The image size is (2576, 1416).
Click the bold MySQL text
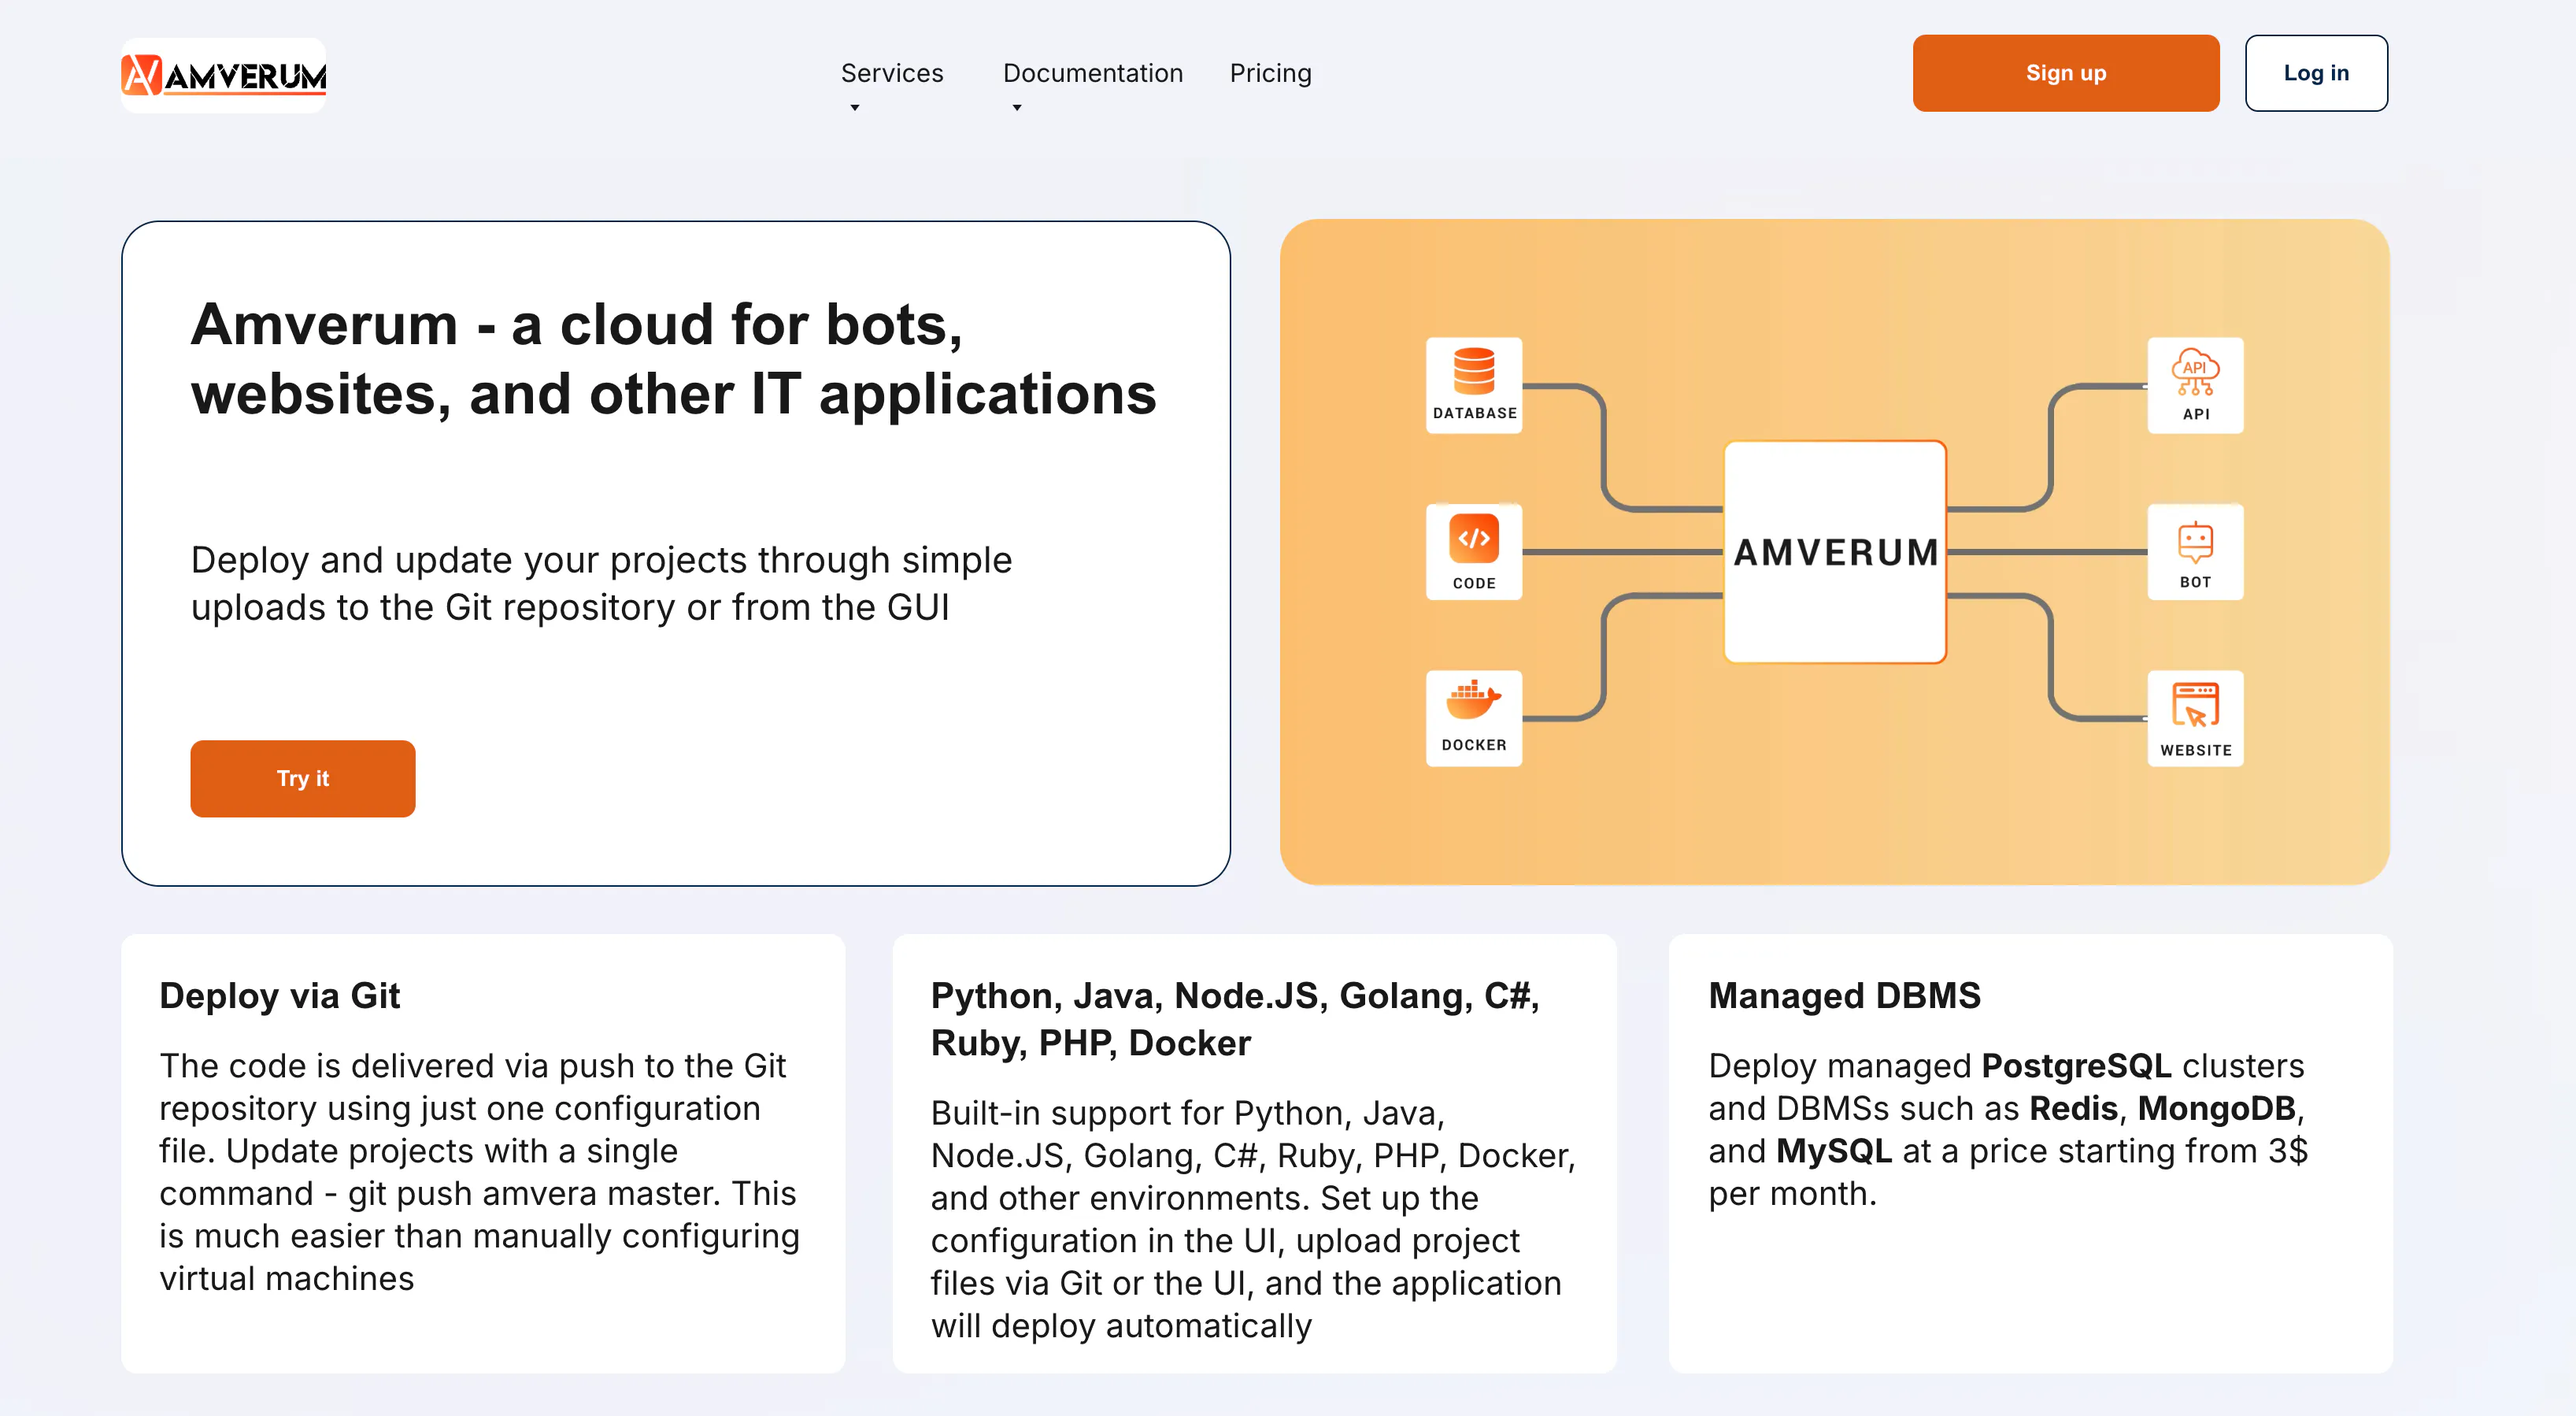tap(1834, 1151)
